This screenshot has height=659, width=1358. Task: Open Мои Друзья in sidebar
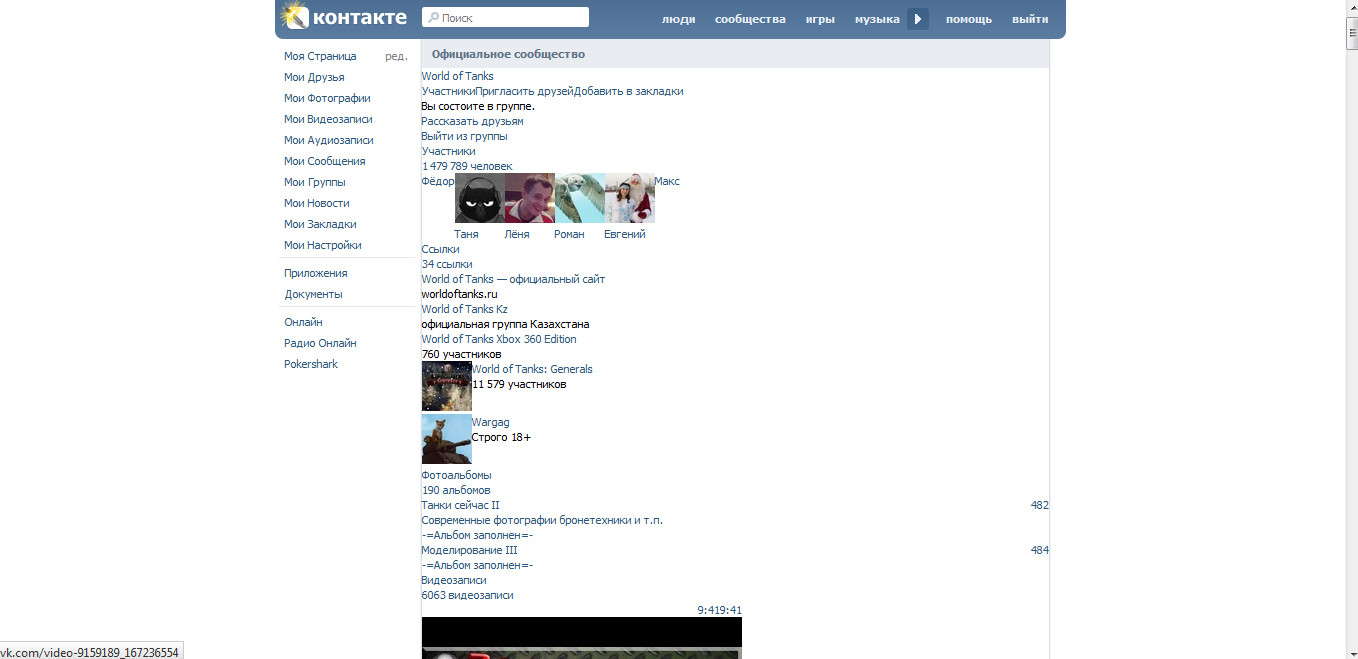point(314,77)
